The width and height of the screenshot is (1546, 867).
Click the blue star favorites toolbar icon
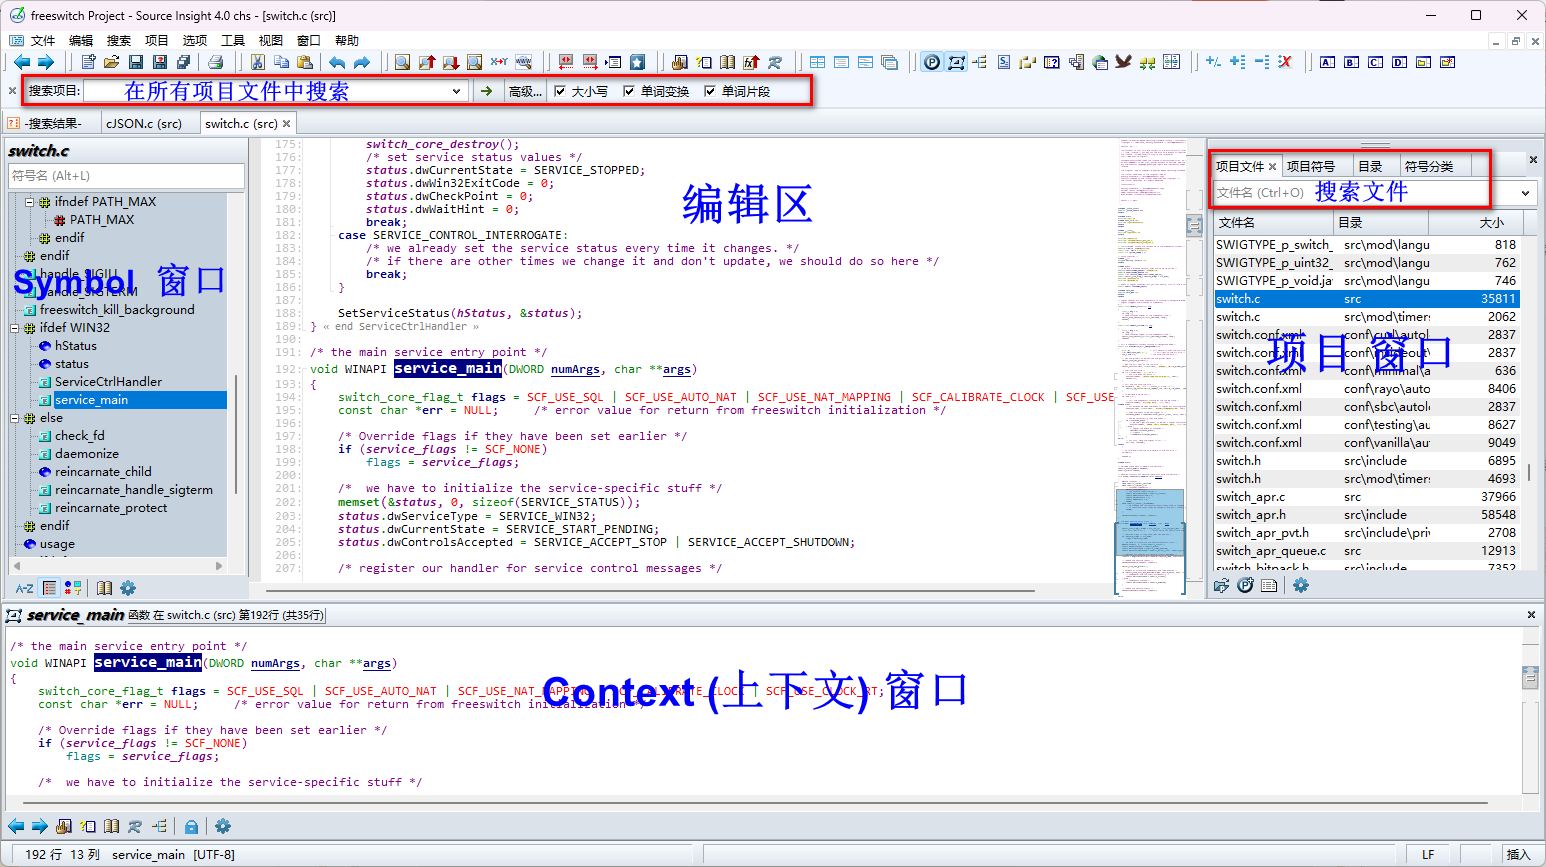coord(638,62)
